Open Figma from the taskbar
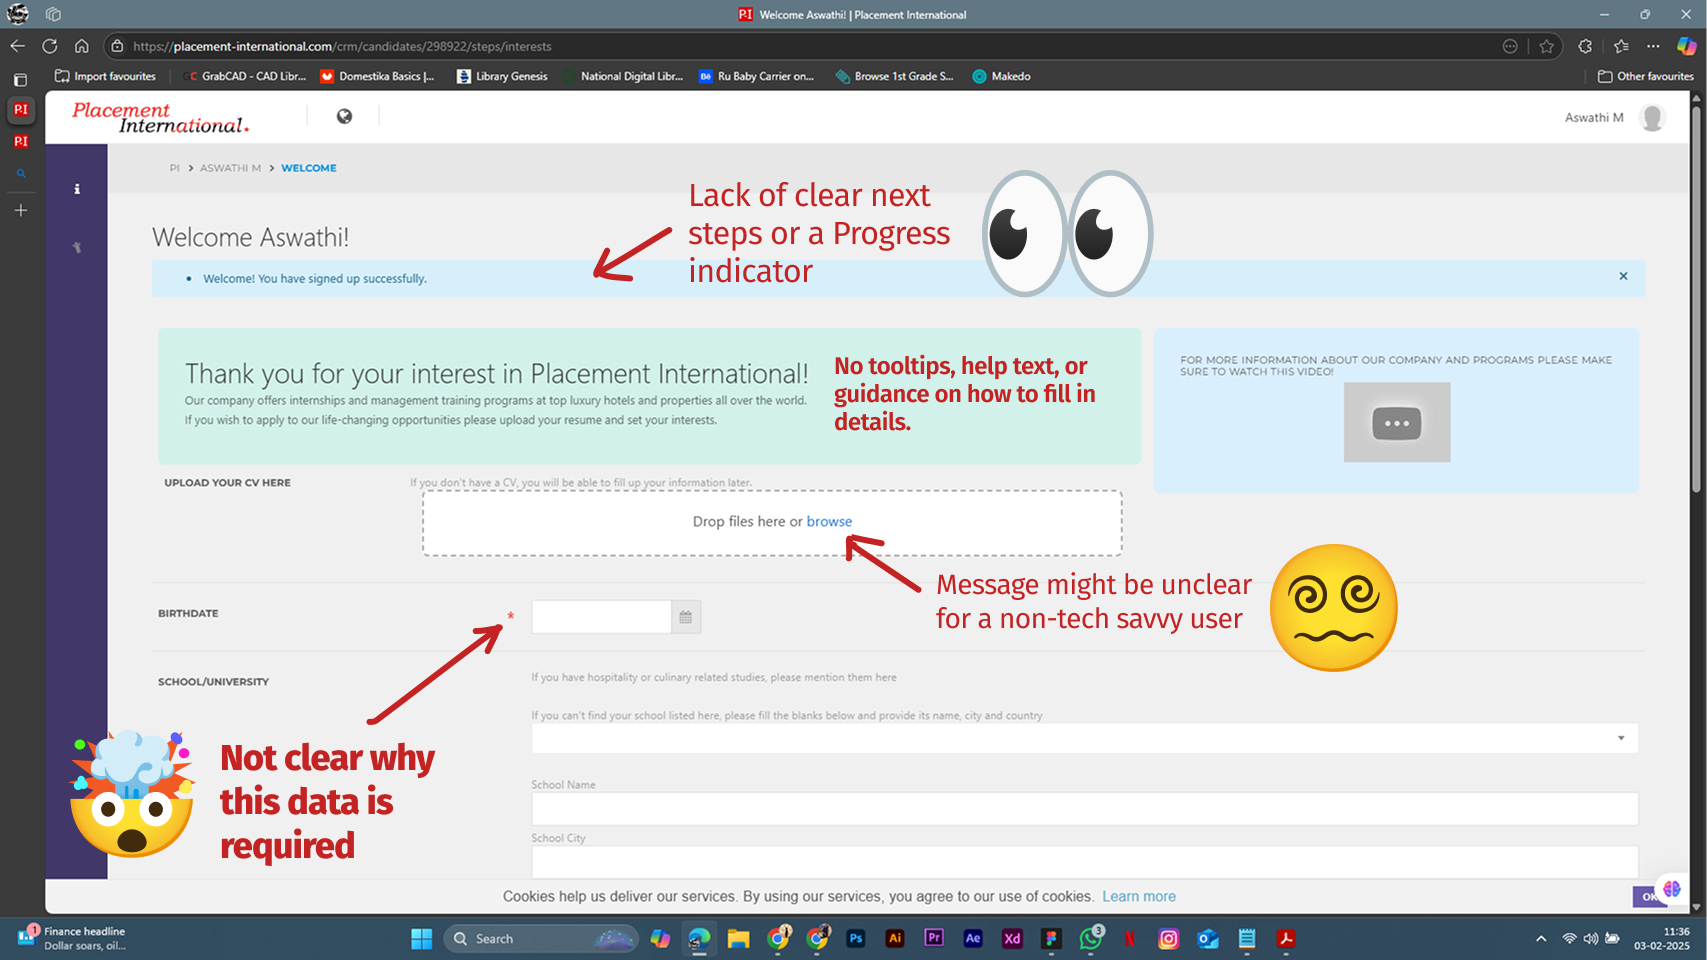 pos(1051,938)
